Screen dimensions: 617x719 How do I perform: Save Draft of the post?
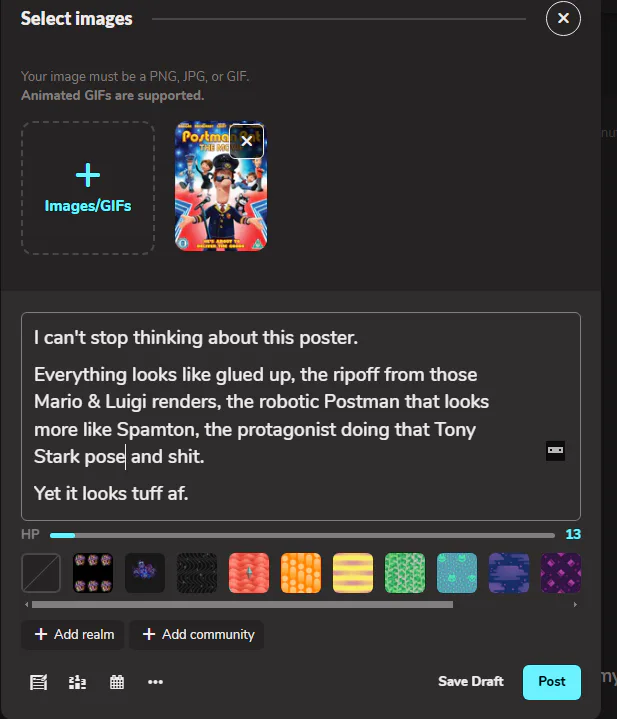[470, 682]
